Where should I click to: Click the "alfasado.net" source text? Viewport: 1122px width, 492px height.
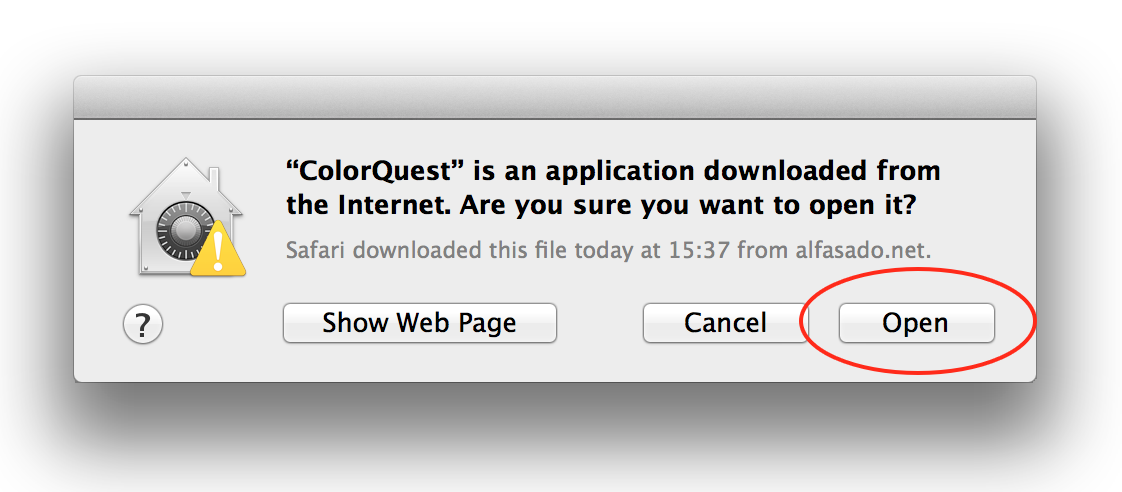(x=863, y=250)
